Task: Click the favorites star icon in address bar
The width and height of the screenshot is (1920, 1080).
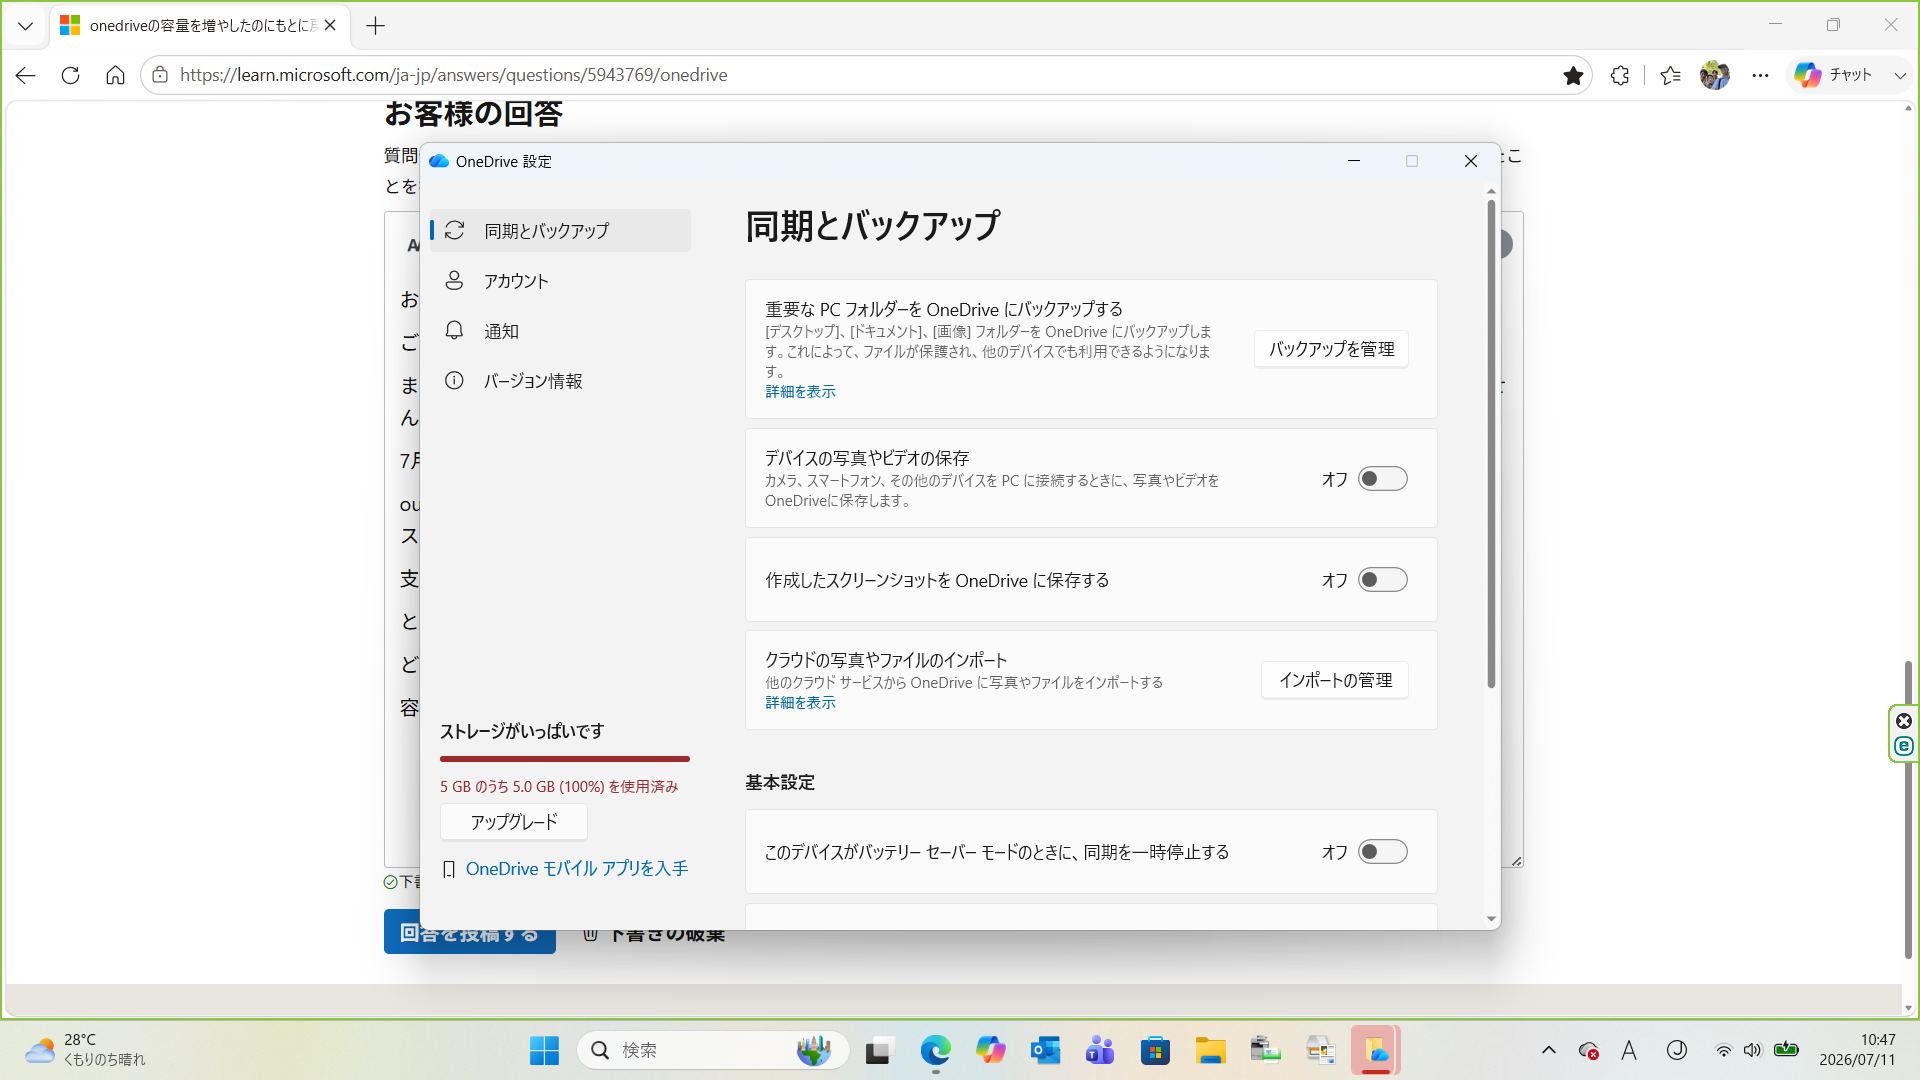Action: pos(1573,75)
